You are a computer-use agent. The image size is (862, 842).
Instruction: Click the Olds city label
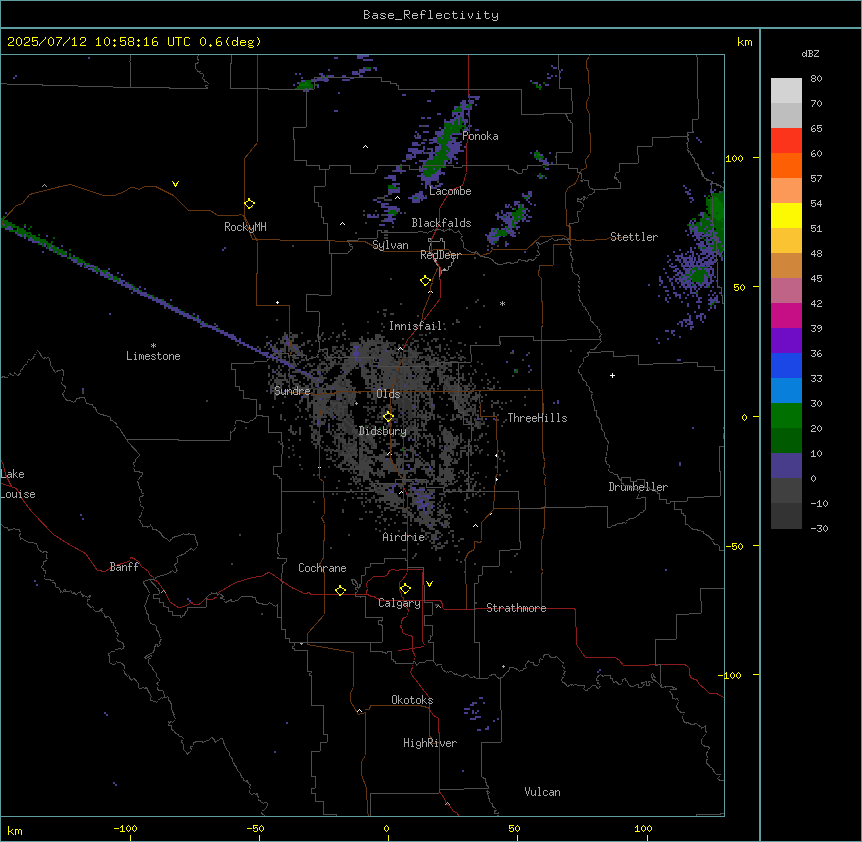[x=388, y=394]
